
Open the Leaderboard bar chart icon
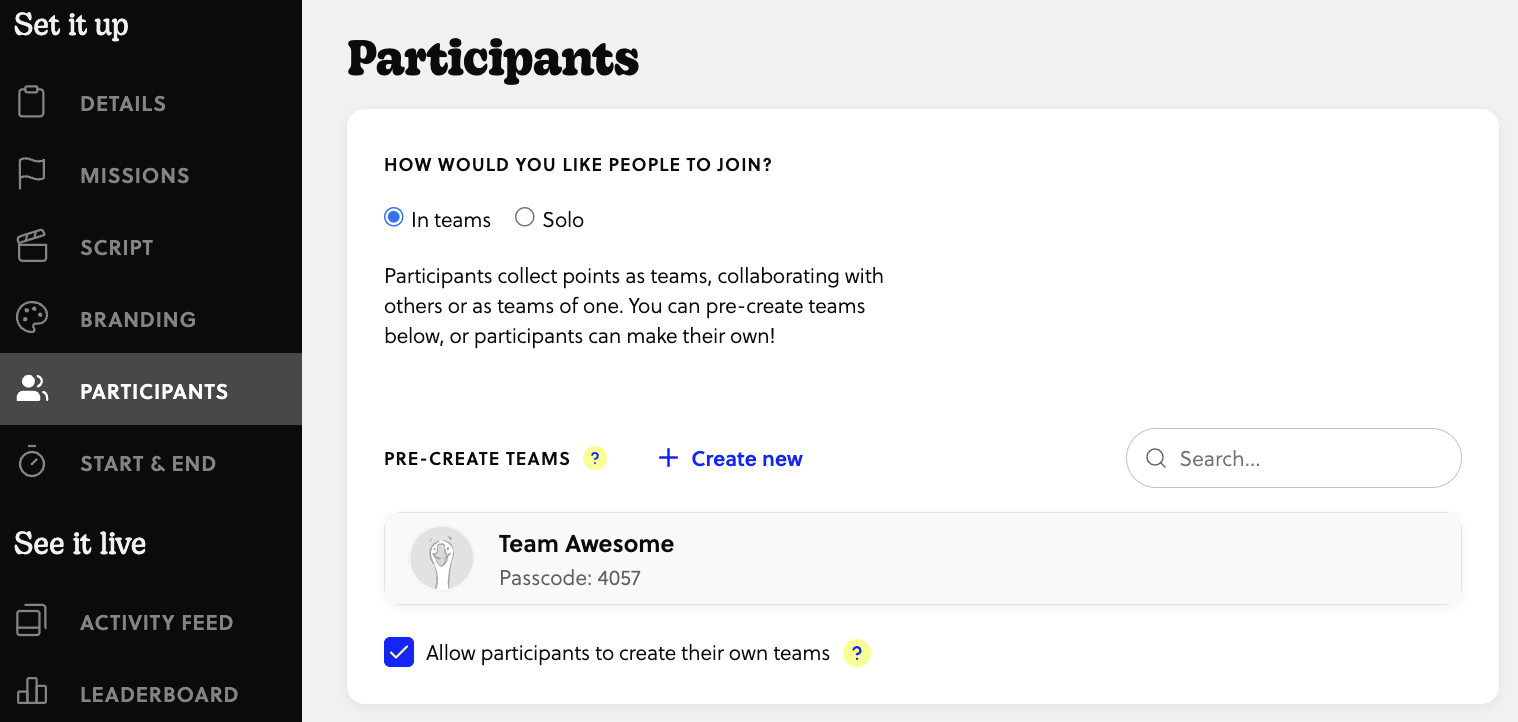pos(31,692)
